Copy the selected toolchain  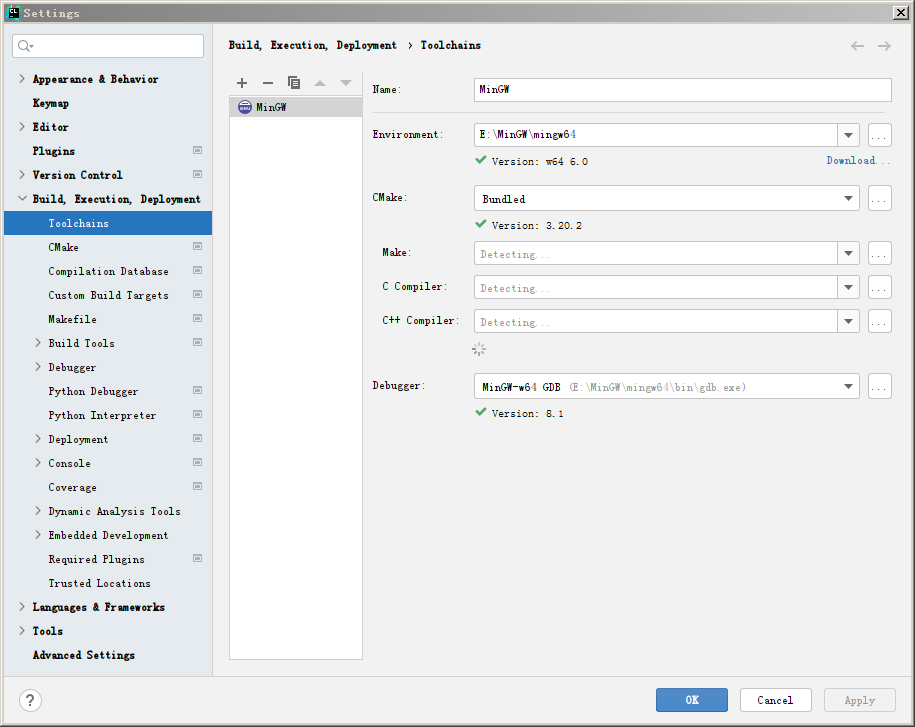click(294, 83)
